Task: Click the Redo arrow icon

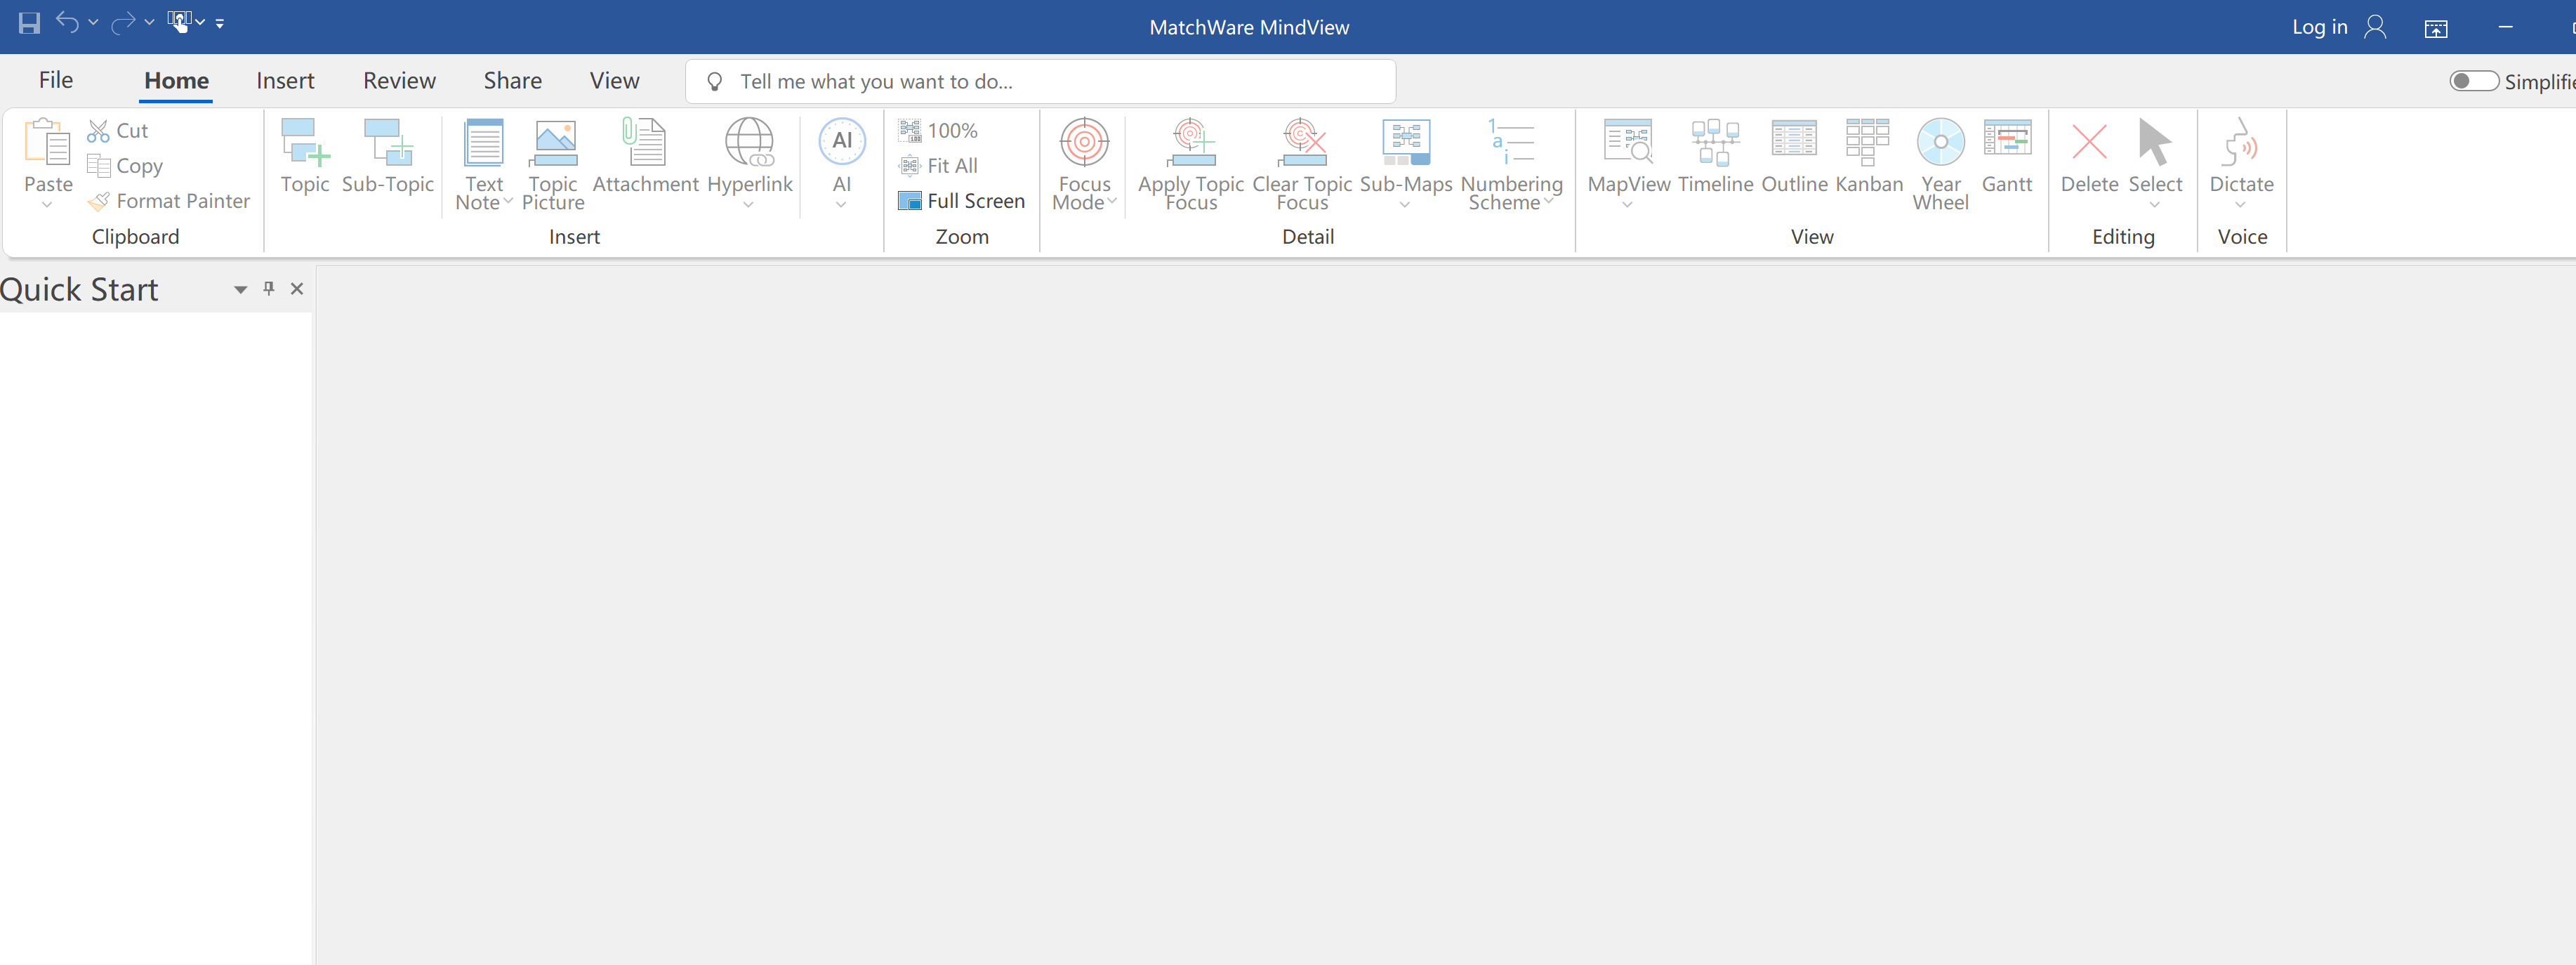Action: click(123, 22)
